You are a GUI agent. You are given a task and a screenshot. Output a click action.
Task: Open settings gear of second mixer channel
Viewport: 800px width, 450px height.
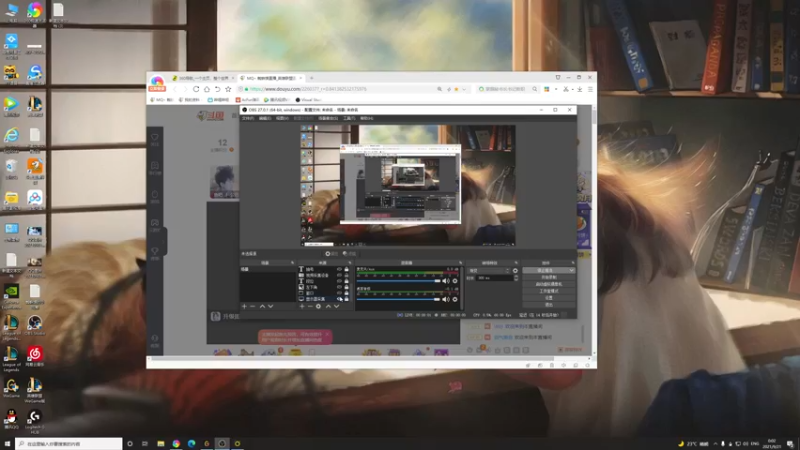[x=455, y=299]
